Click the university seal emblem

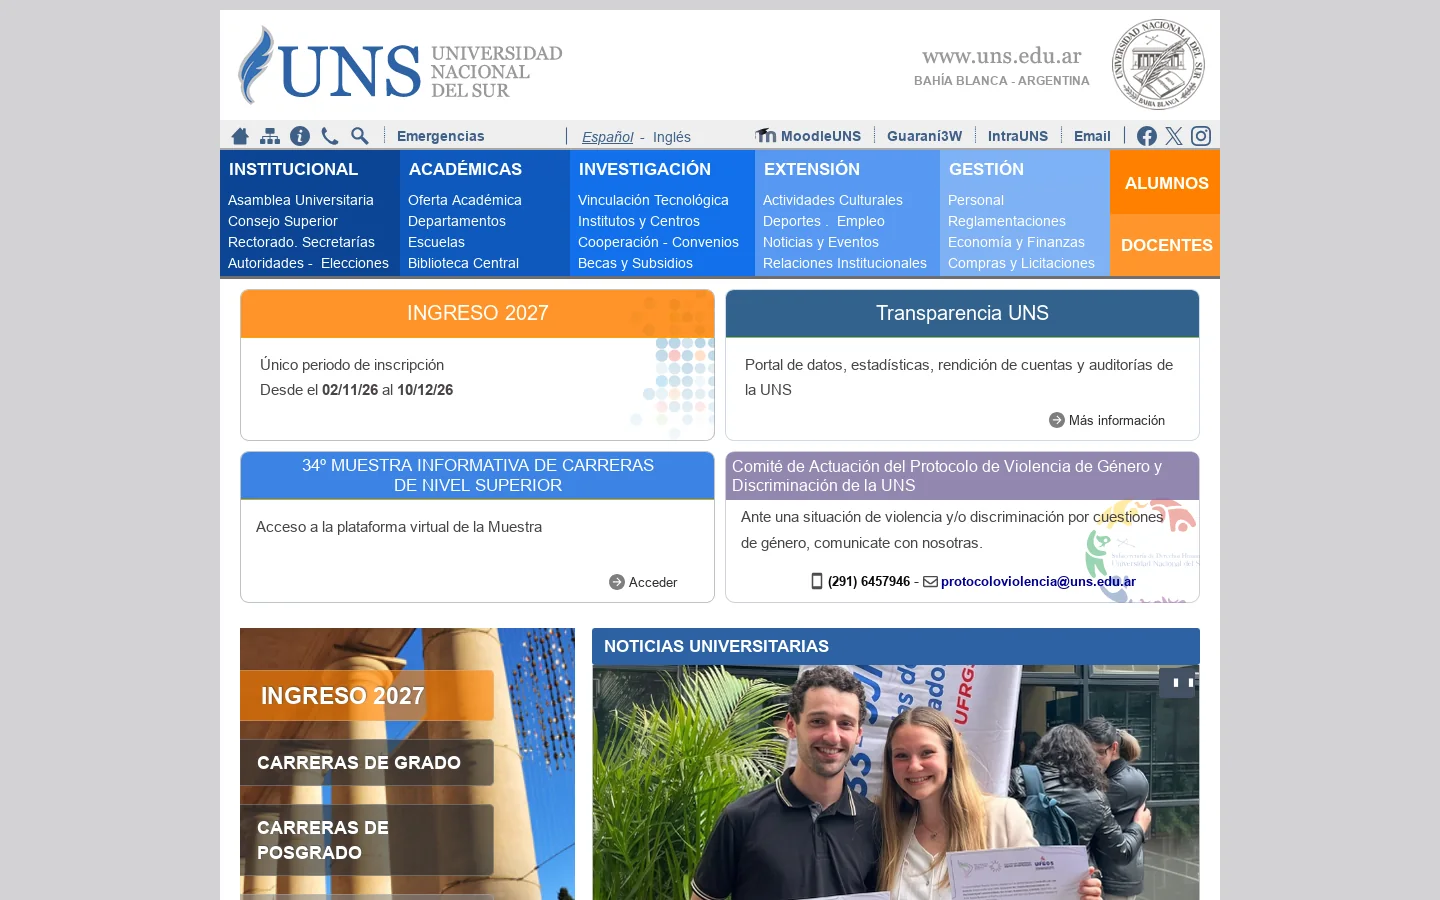pyautogui.click(x=1158, y=65)
